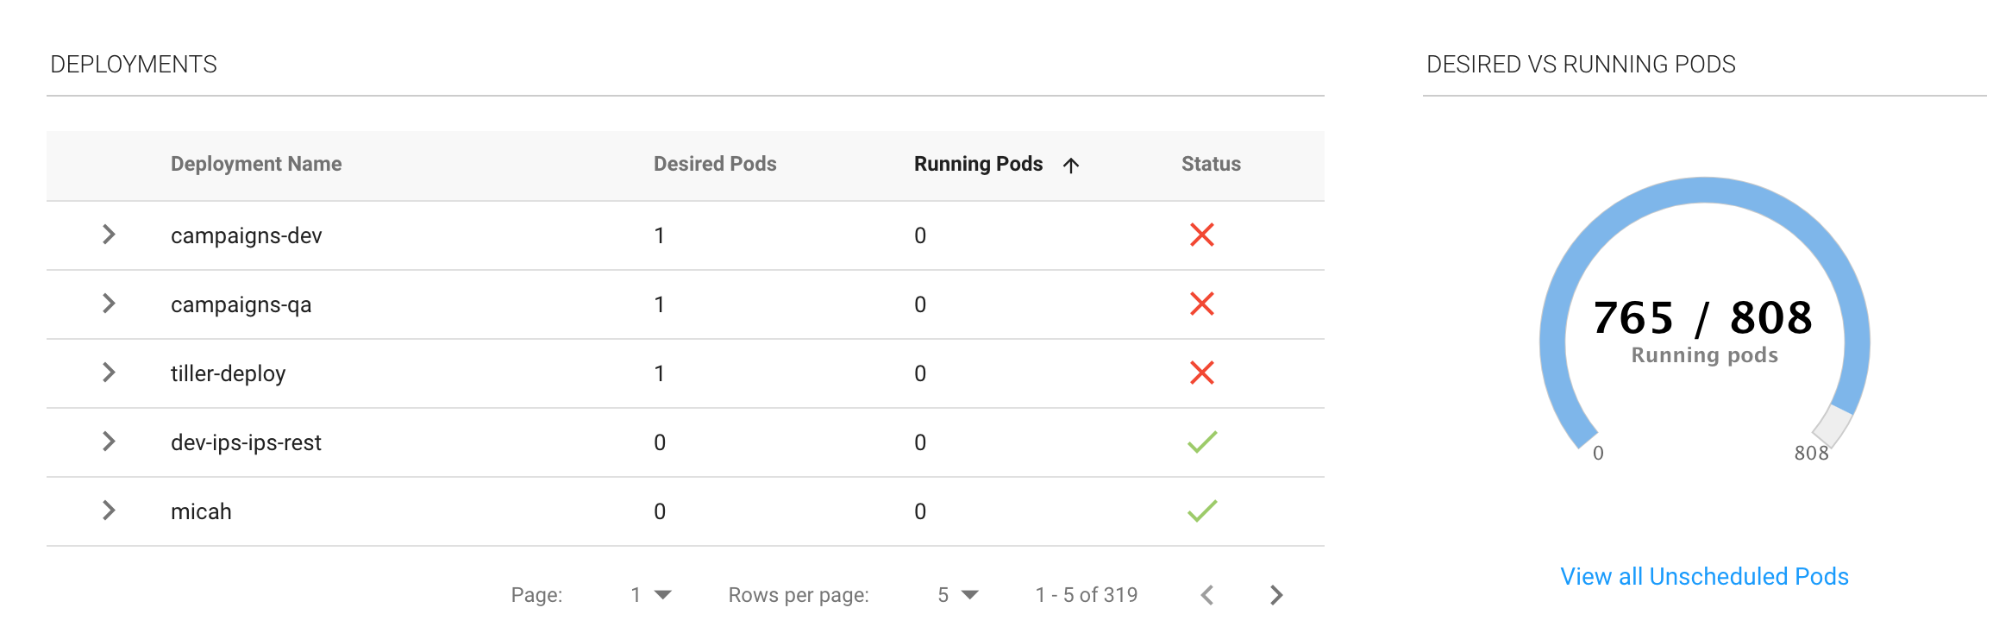Image resolution: width=1999 pixels, height=627 pixels.
Task: Open the Page number dropdown
Action: point(651,595)
